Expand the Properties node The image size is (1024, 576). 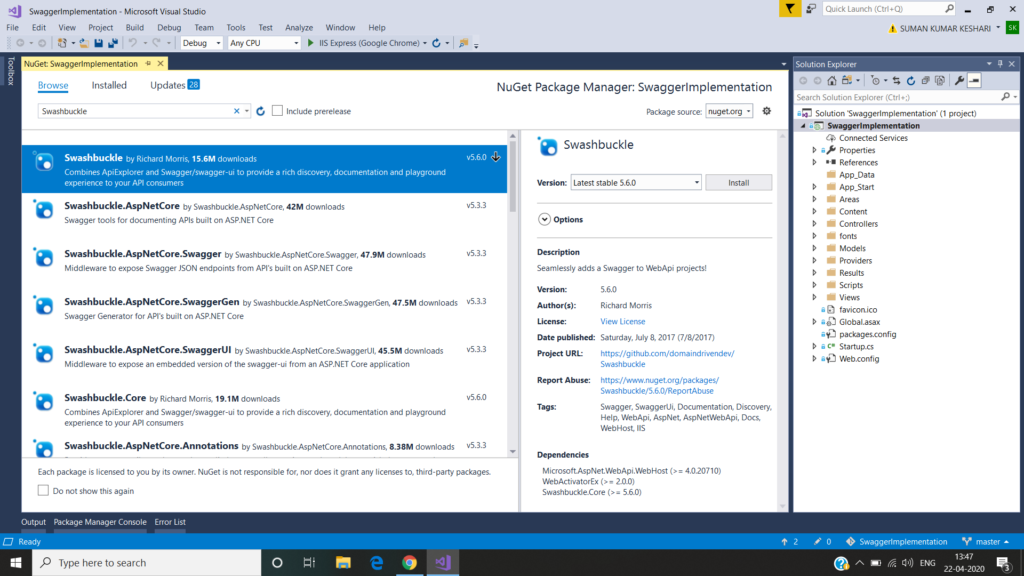click(x=814, y=150)
